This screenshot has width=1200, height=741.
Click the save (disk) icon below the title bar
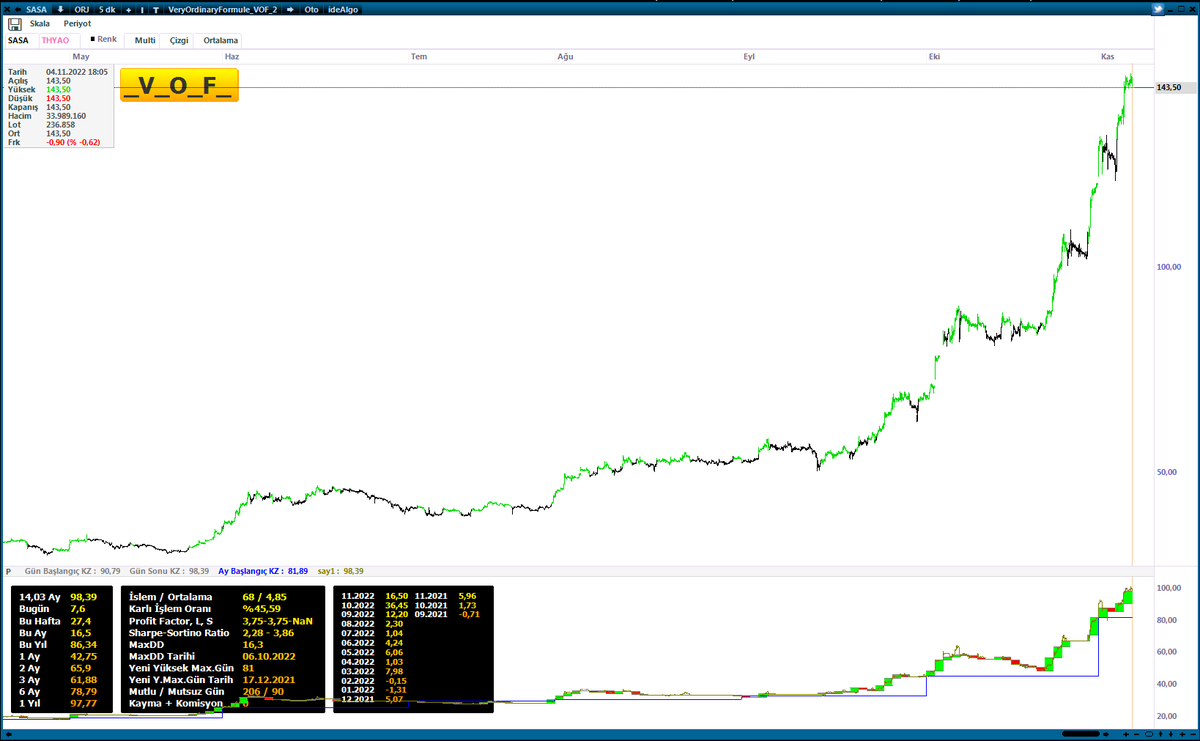coord(15,24)
